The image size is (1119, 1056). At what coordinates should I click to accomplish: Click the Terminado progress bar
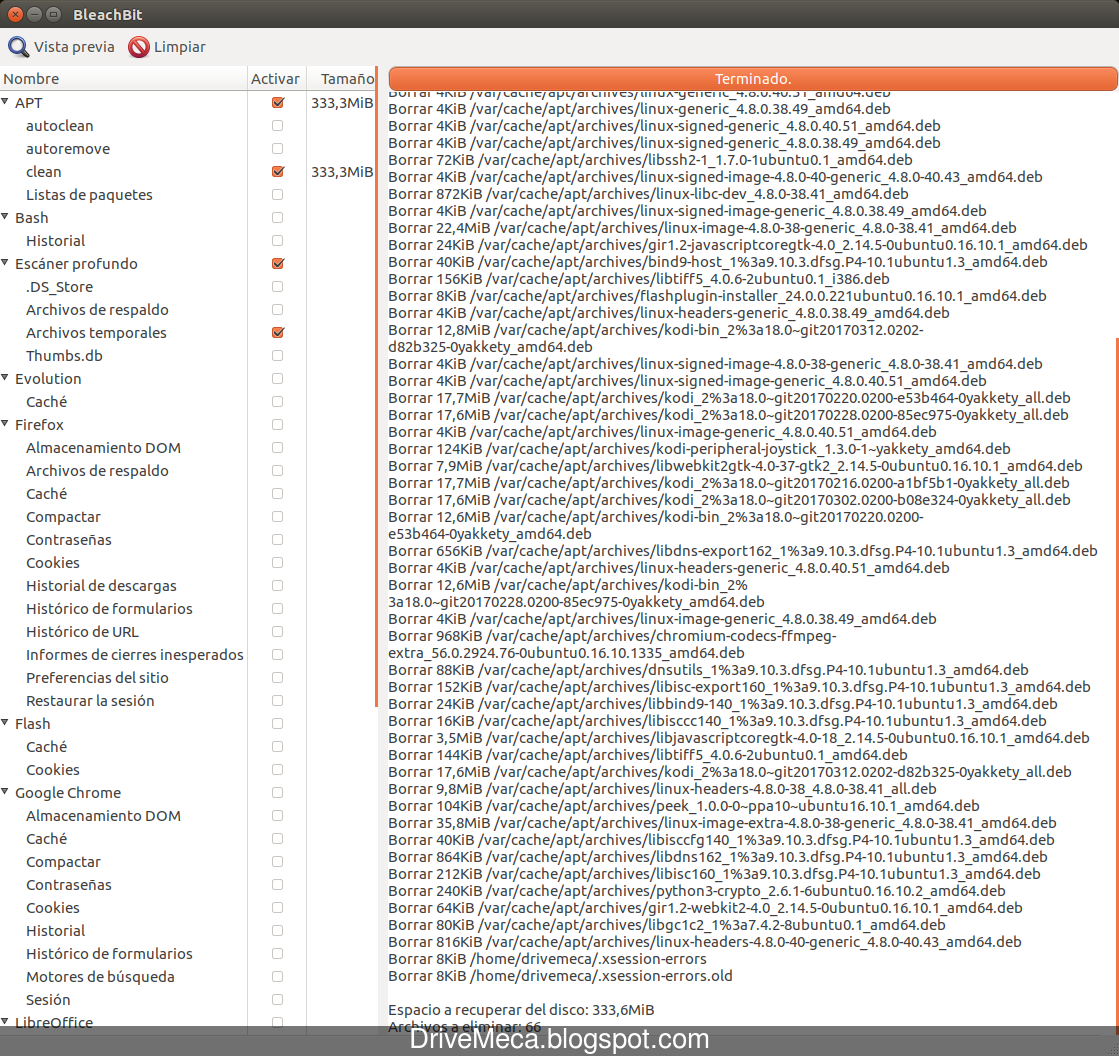750,78
